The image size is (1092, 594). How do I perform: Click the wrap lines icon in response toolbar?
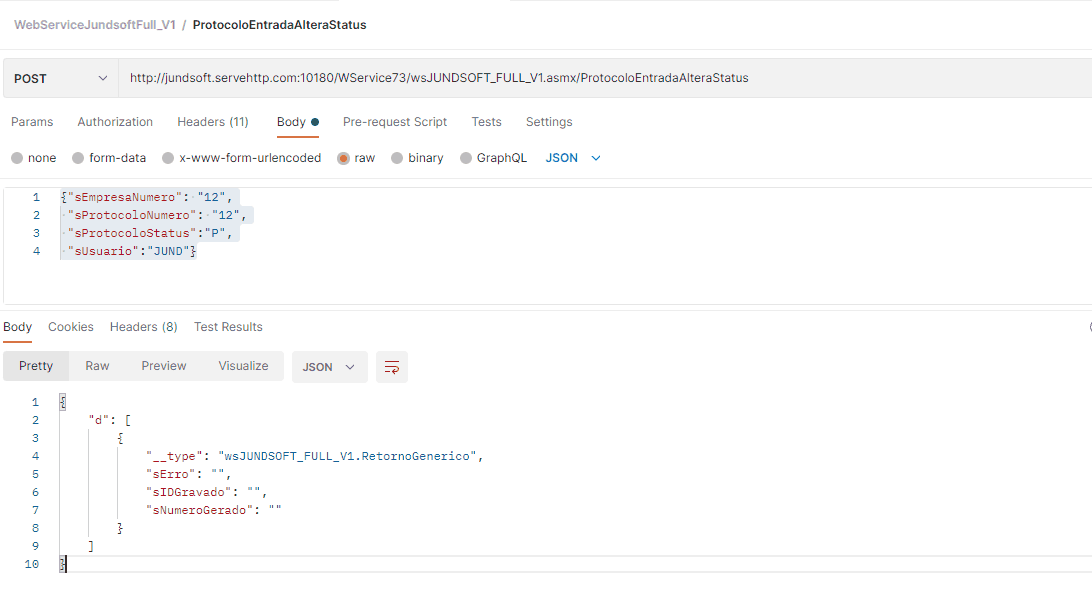coord(392,367)
